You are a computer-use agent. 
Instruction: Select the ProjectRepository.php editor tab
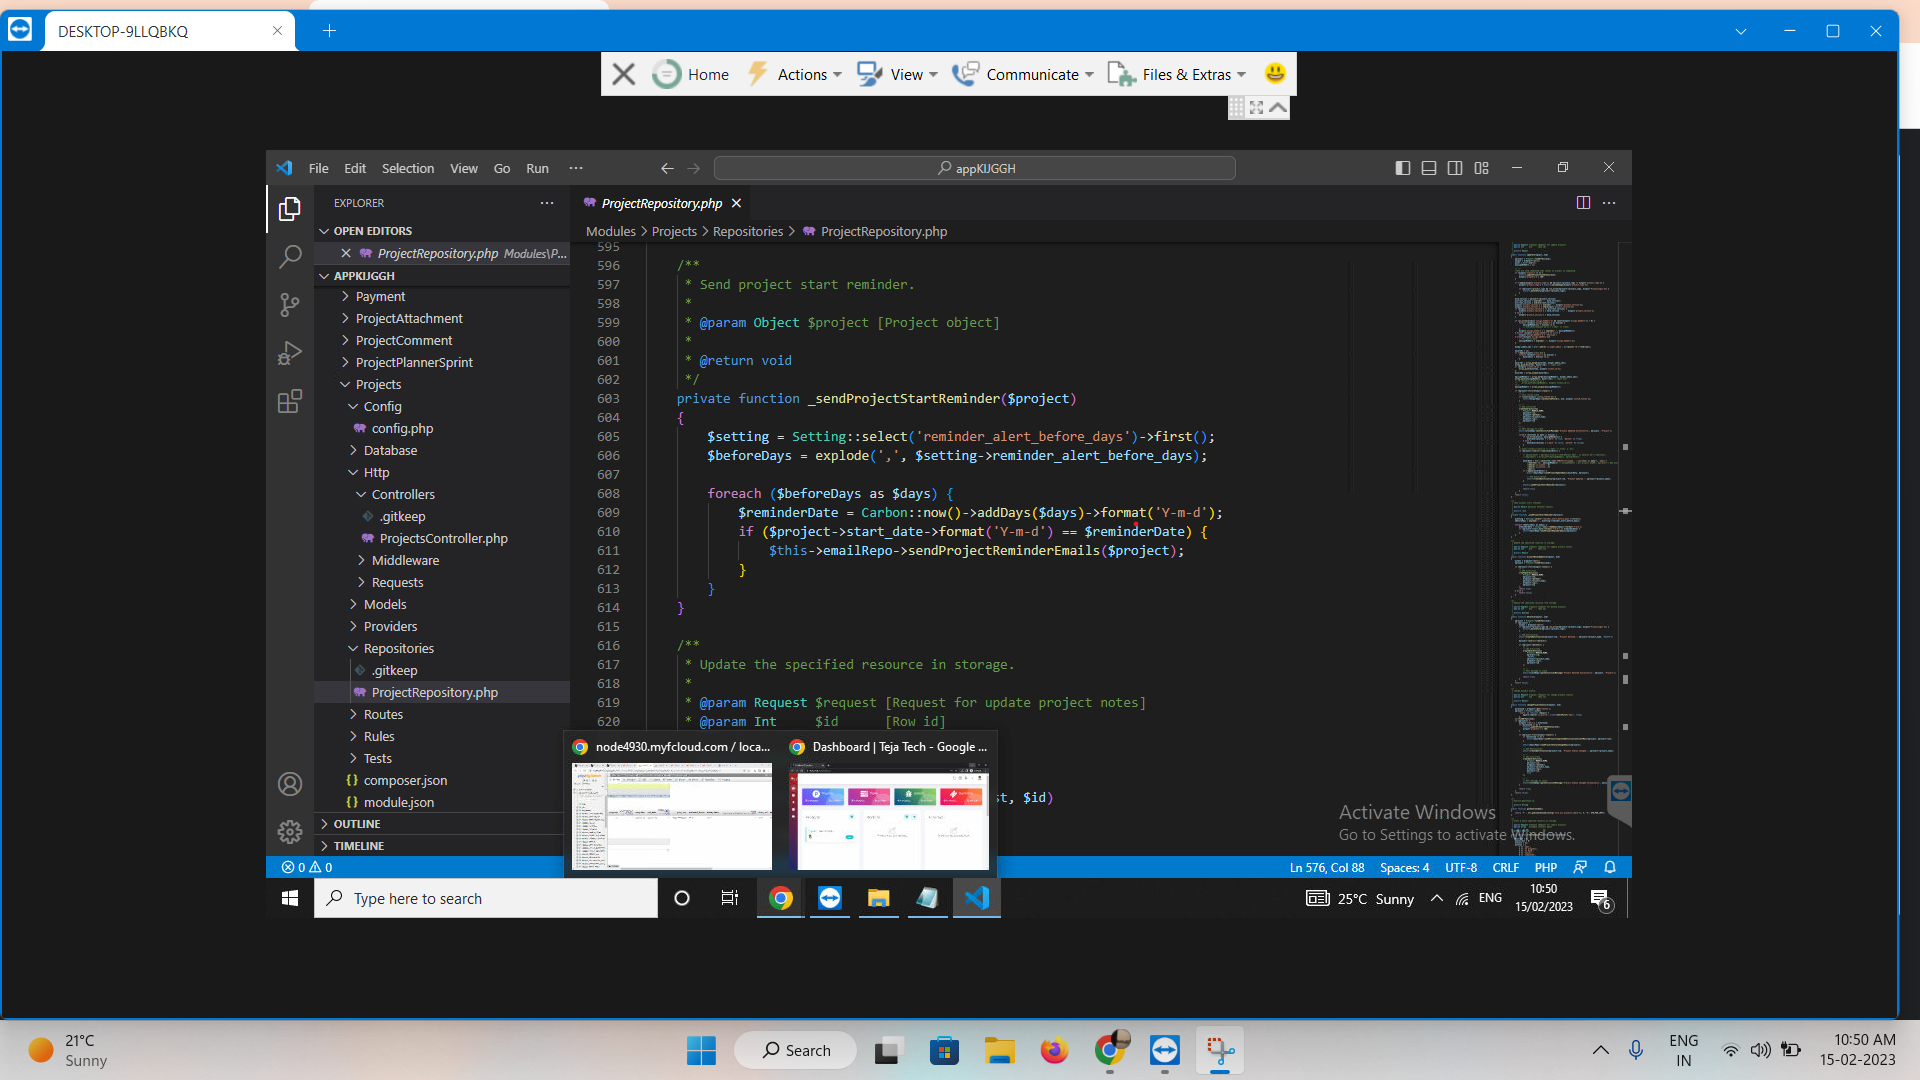661,203
